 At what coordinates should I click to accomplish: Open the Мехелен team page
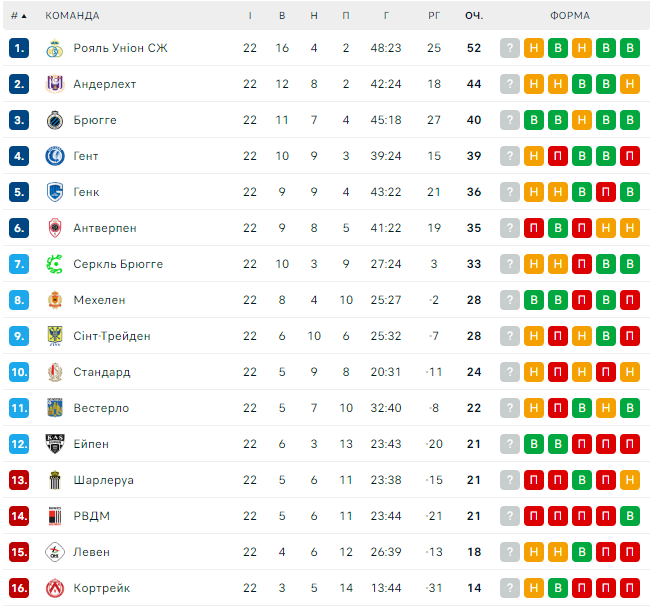[99, 300]
